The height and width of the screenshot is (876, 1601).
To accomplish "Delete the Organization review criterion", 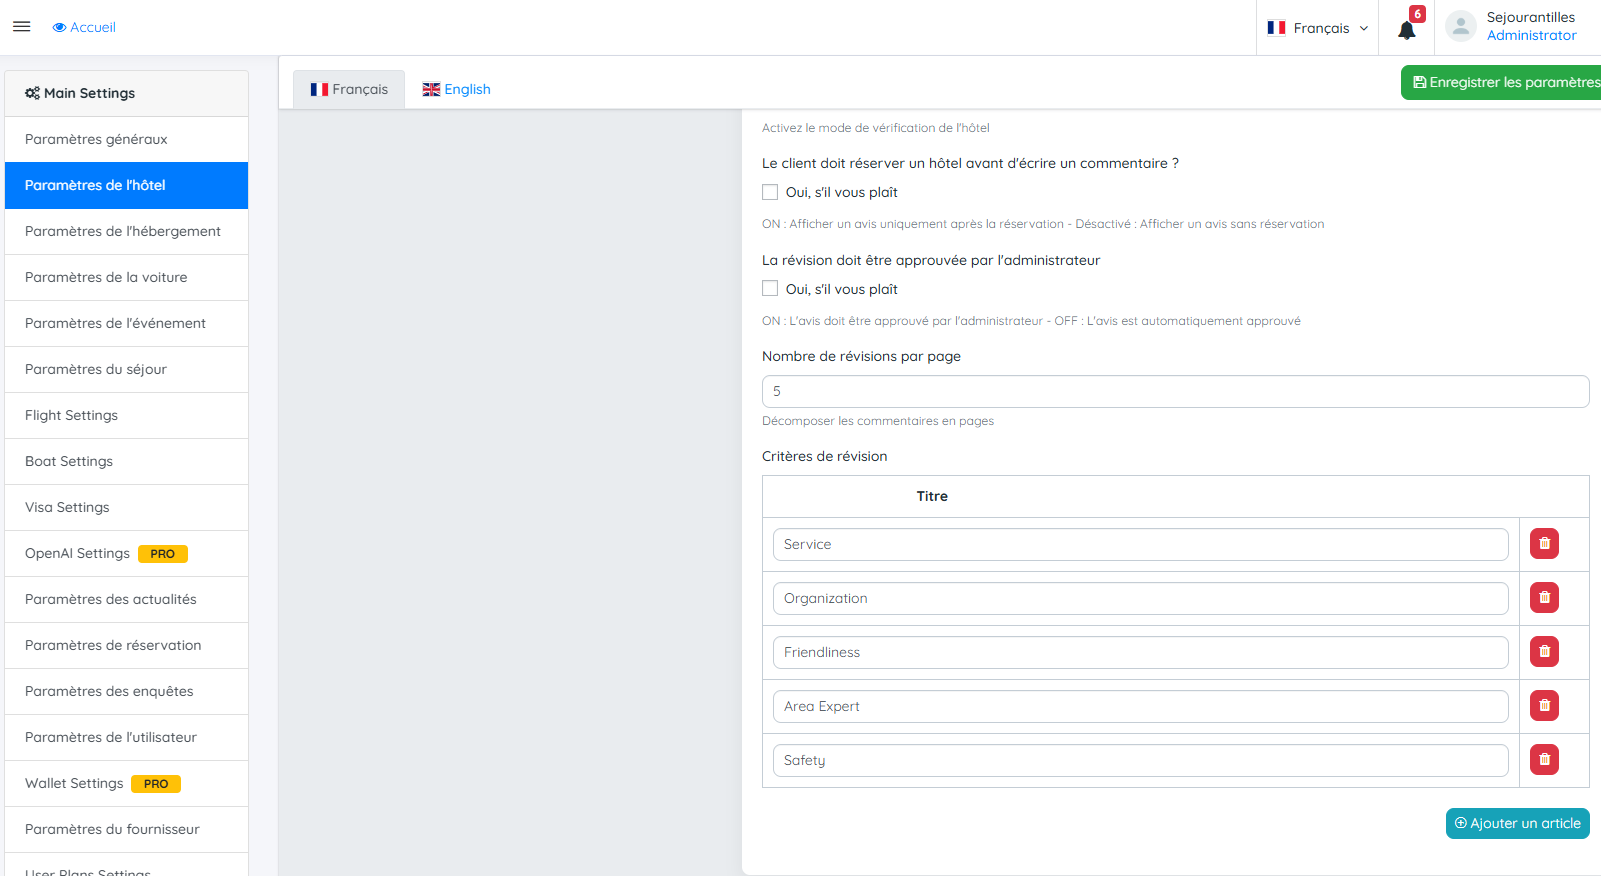I will coord(1544,598).
